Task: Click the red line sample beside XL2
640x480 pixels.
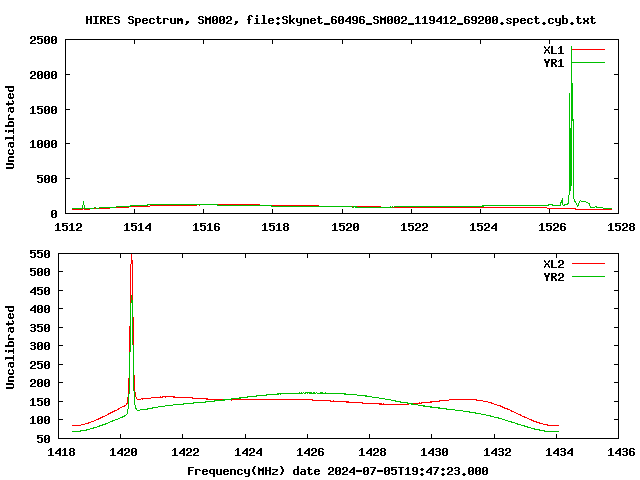Action: pos(588,264)
